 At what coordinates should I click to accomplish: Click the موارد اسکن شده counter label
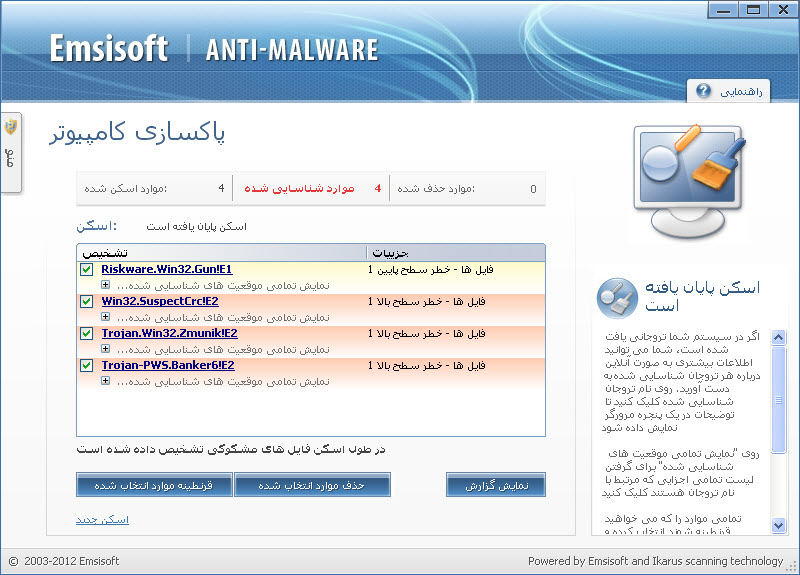pos(126,189)
